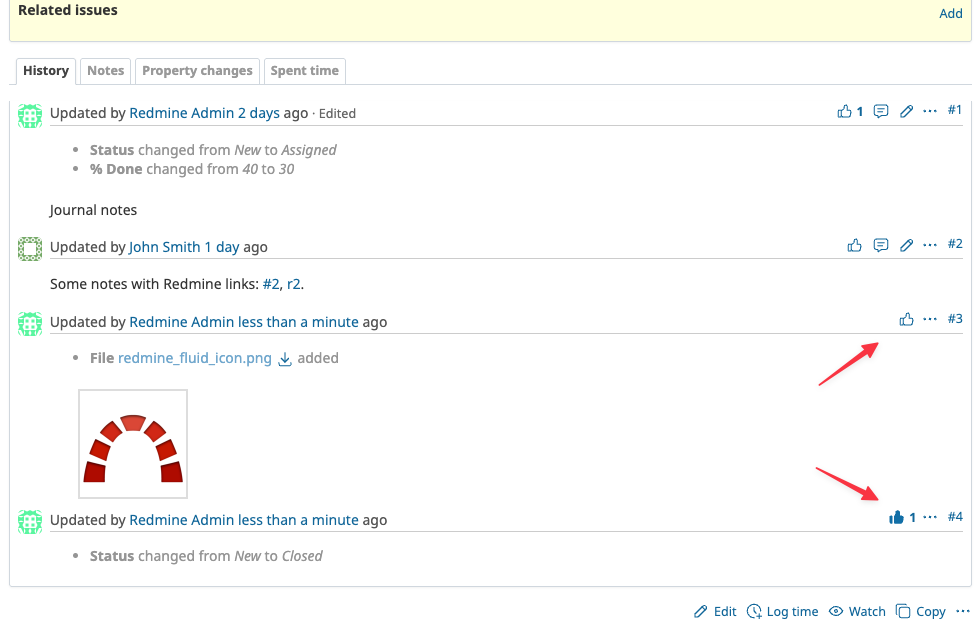
Task: Expand the three-dot menu on entry #3
Action: [x=930, y=319]
